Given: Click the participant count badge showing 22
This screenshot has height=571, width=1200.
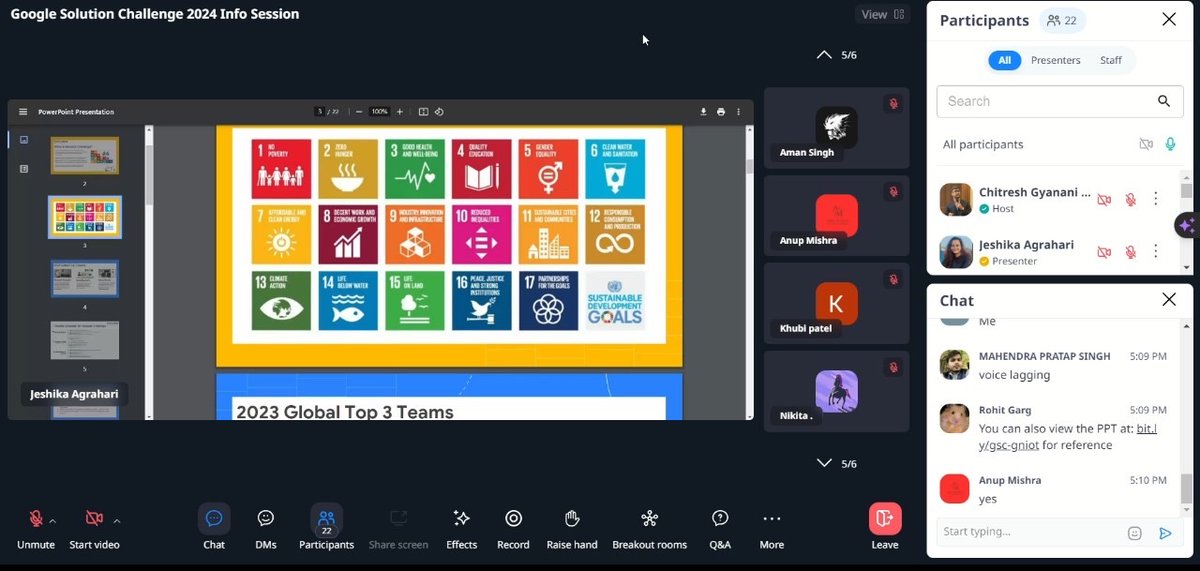Looking at the screenshot, I should (1062, 20).
